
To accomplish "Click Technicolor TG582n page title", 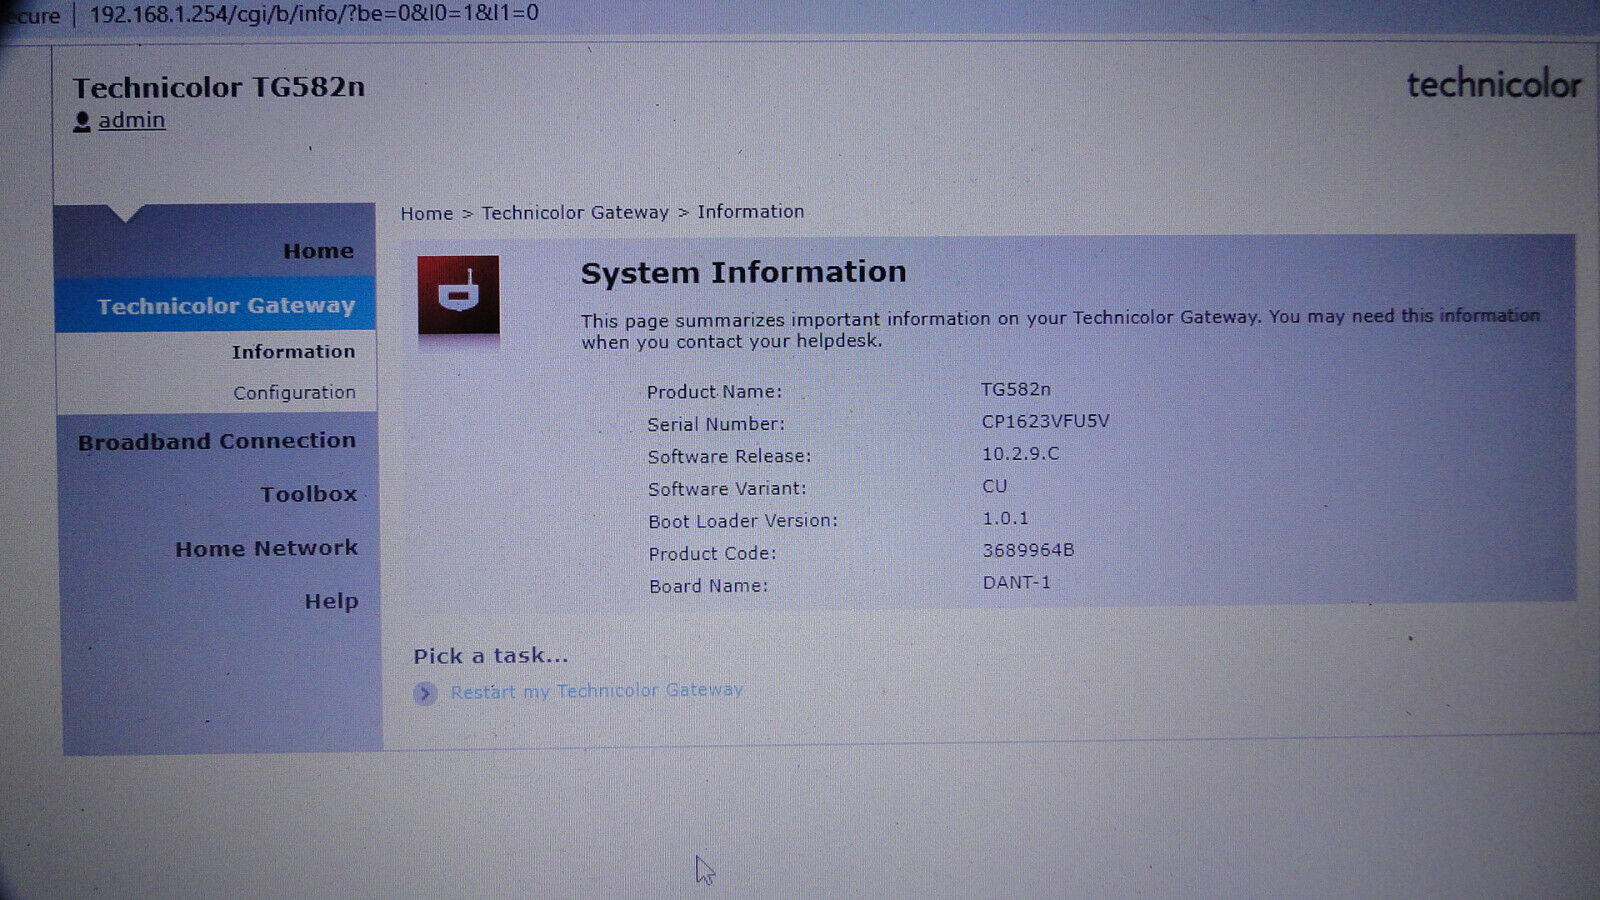I will tap(218, 88).
